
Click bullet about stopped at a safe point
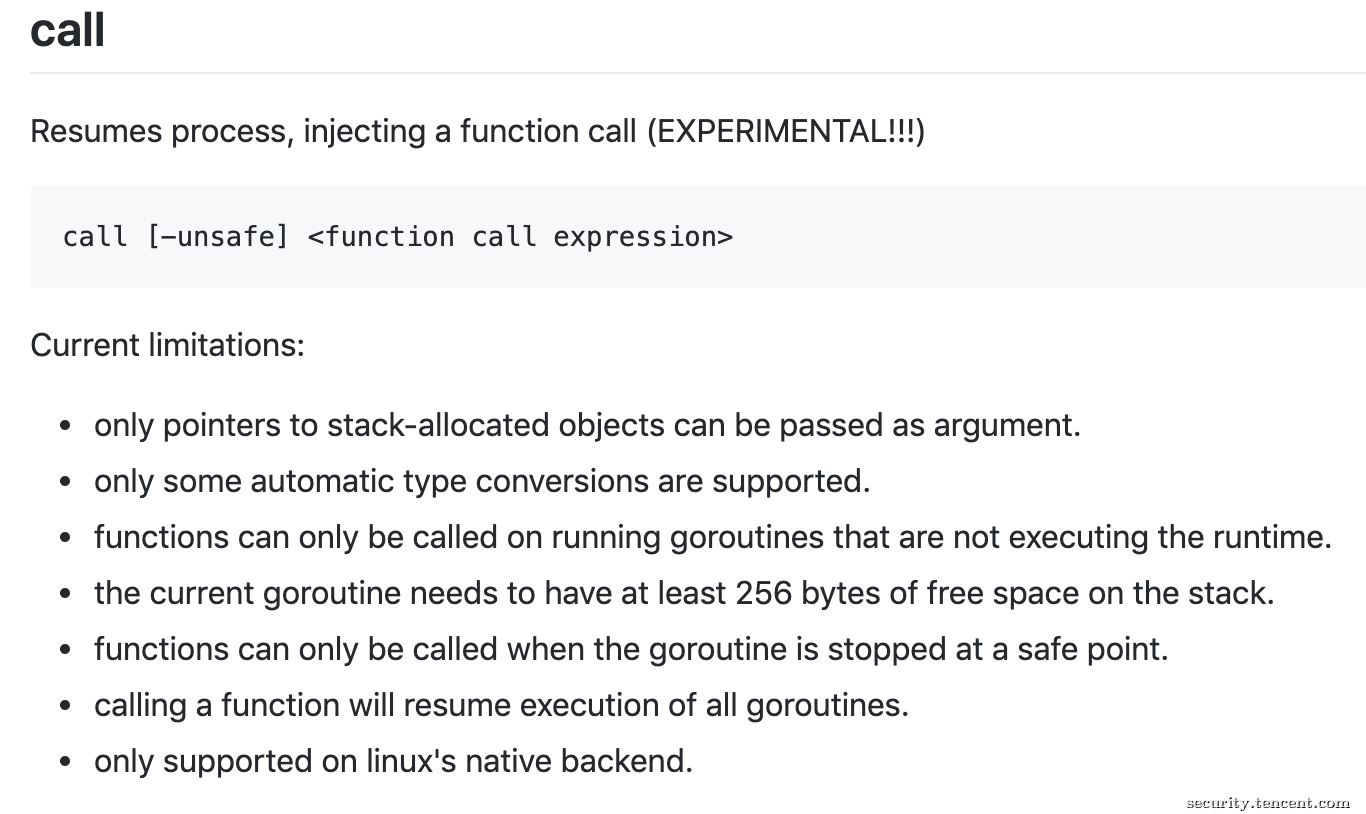pos(631,649)
